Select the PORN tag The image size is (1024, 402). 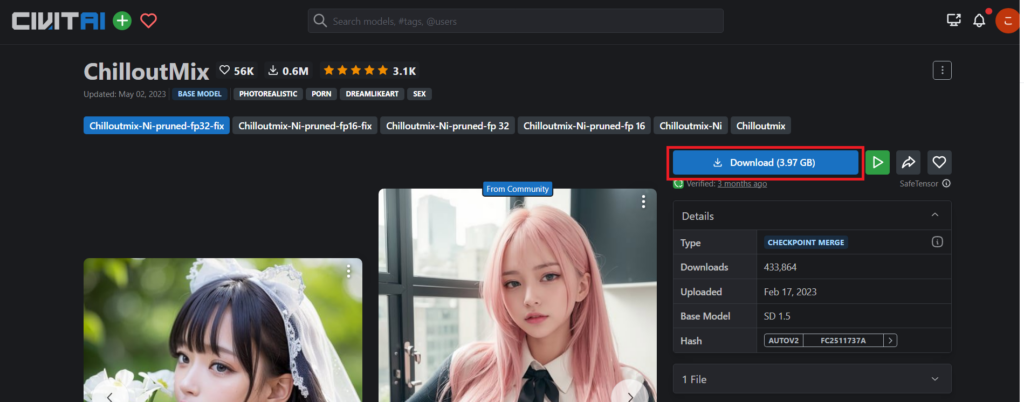pos(321,94)
